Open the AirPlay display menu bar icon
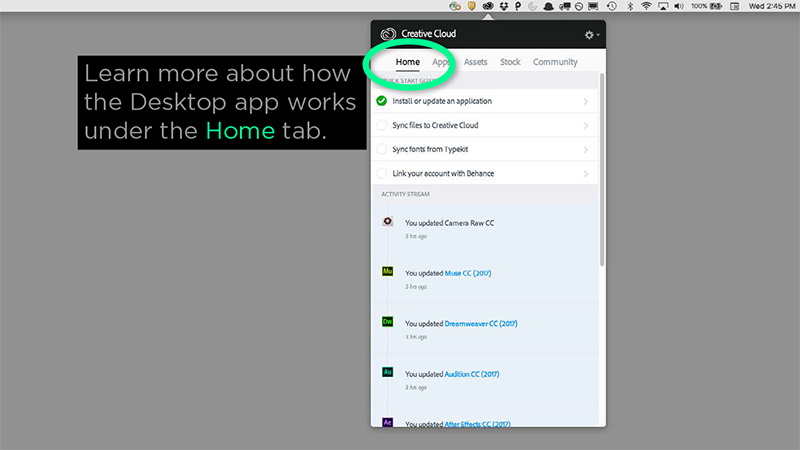This screenshot has width=800, height=450. [x=663, y=6]
